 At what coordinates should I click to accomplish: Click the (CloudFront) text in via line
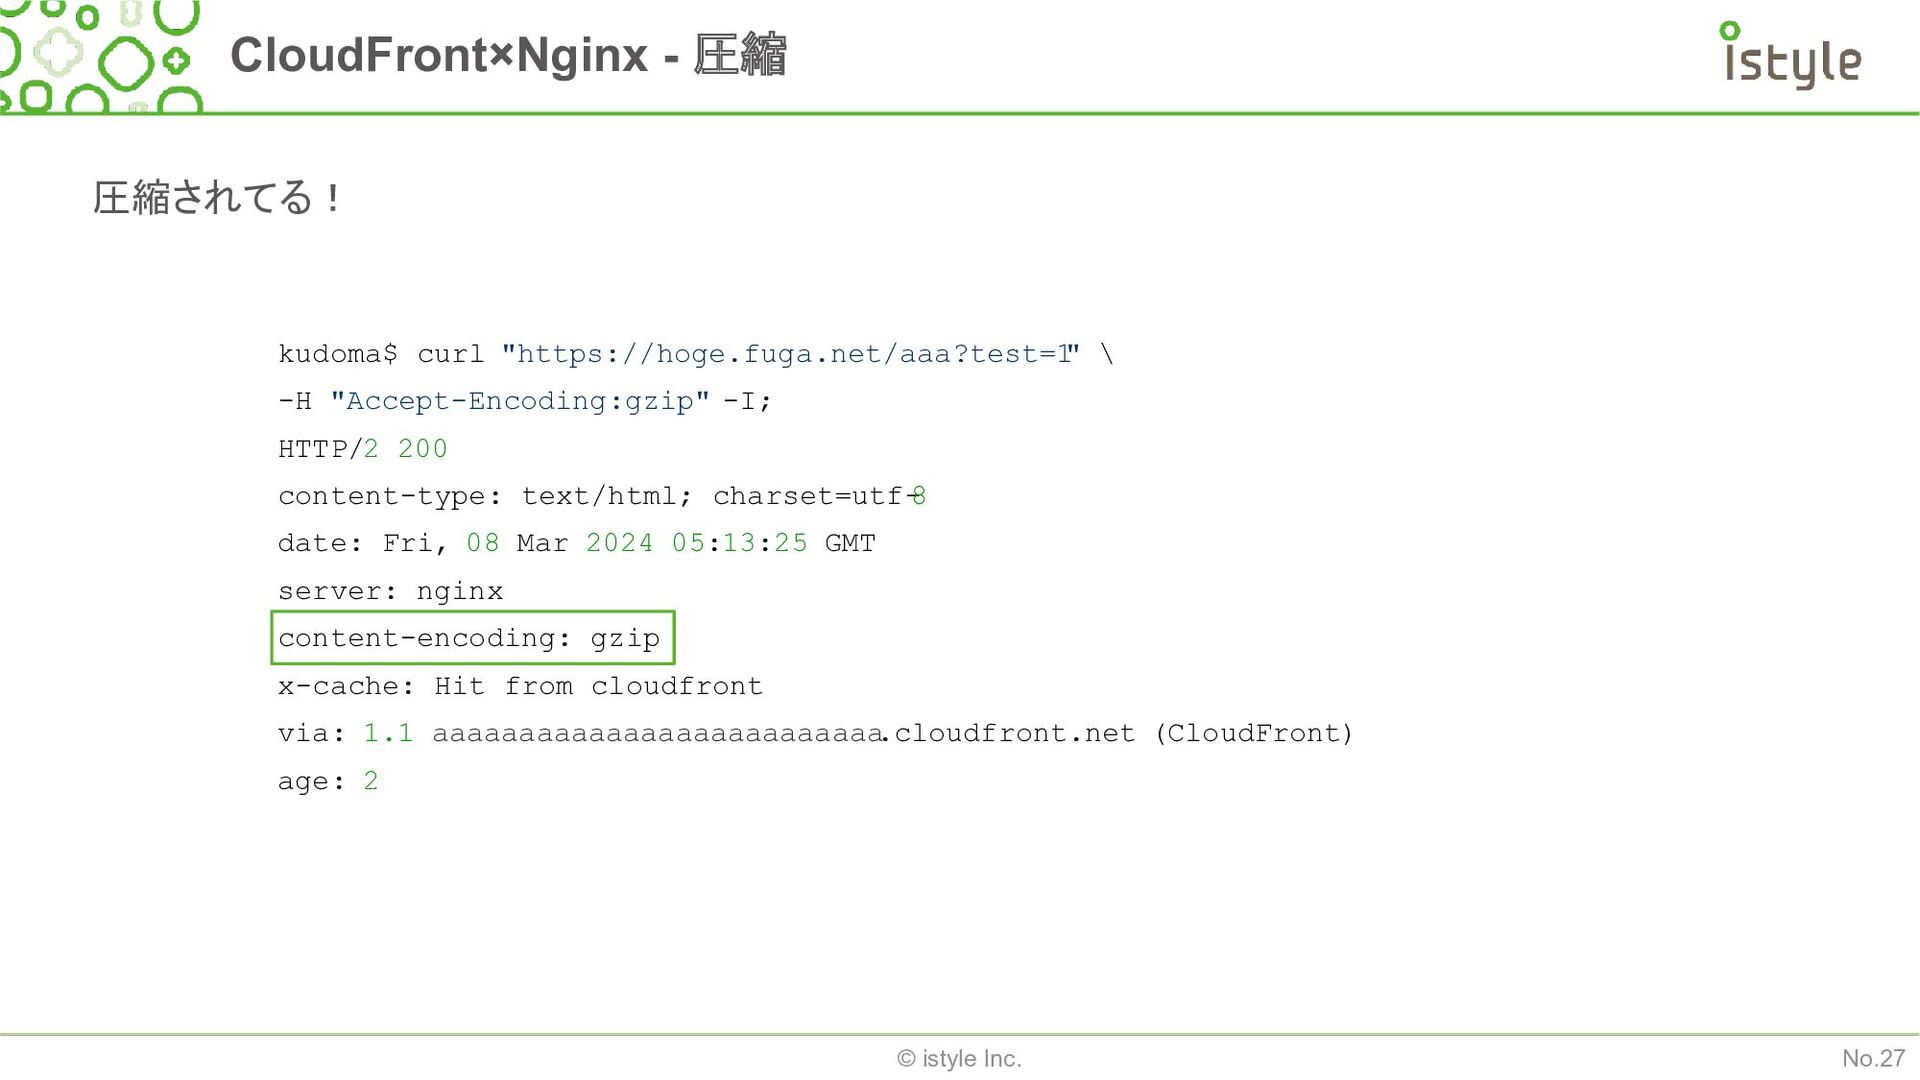coord(1254,733)
